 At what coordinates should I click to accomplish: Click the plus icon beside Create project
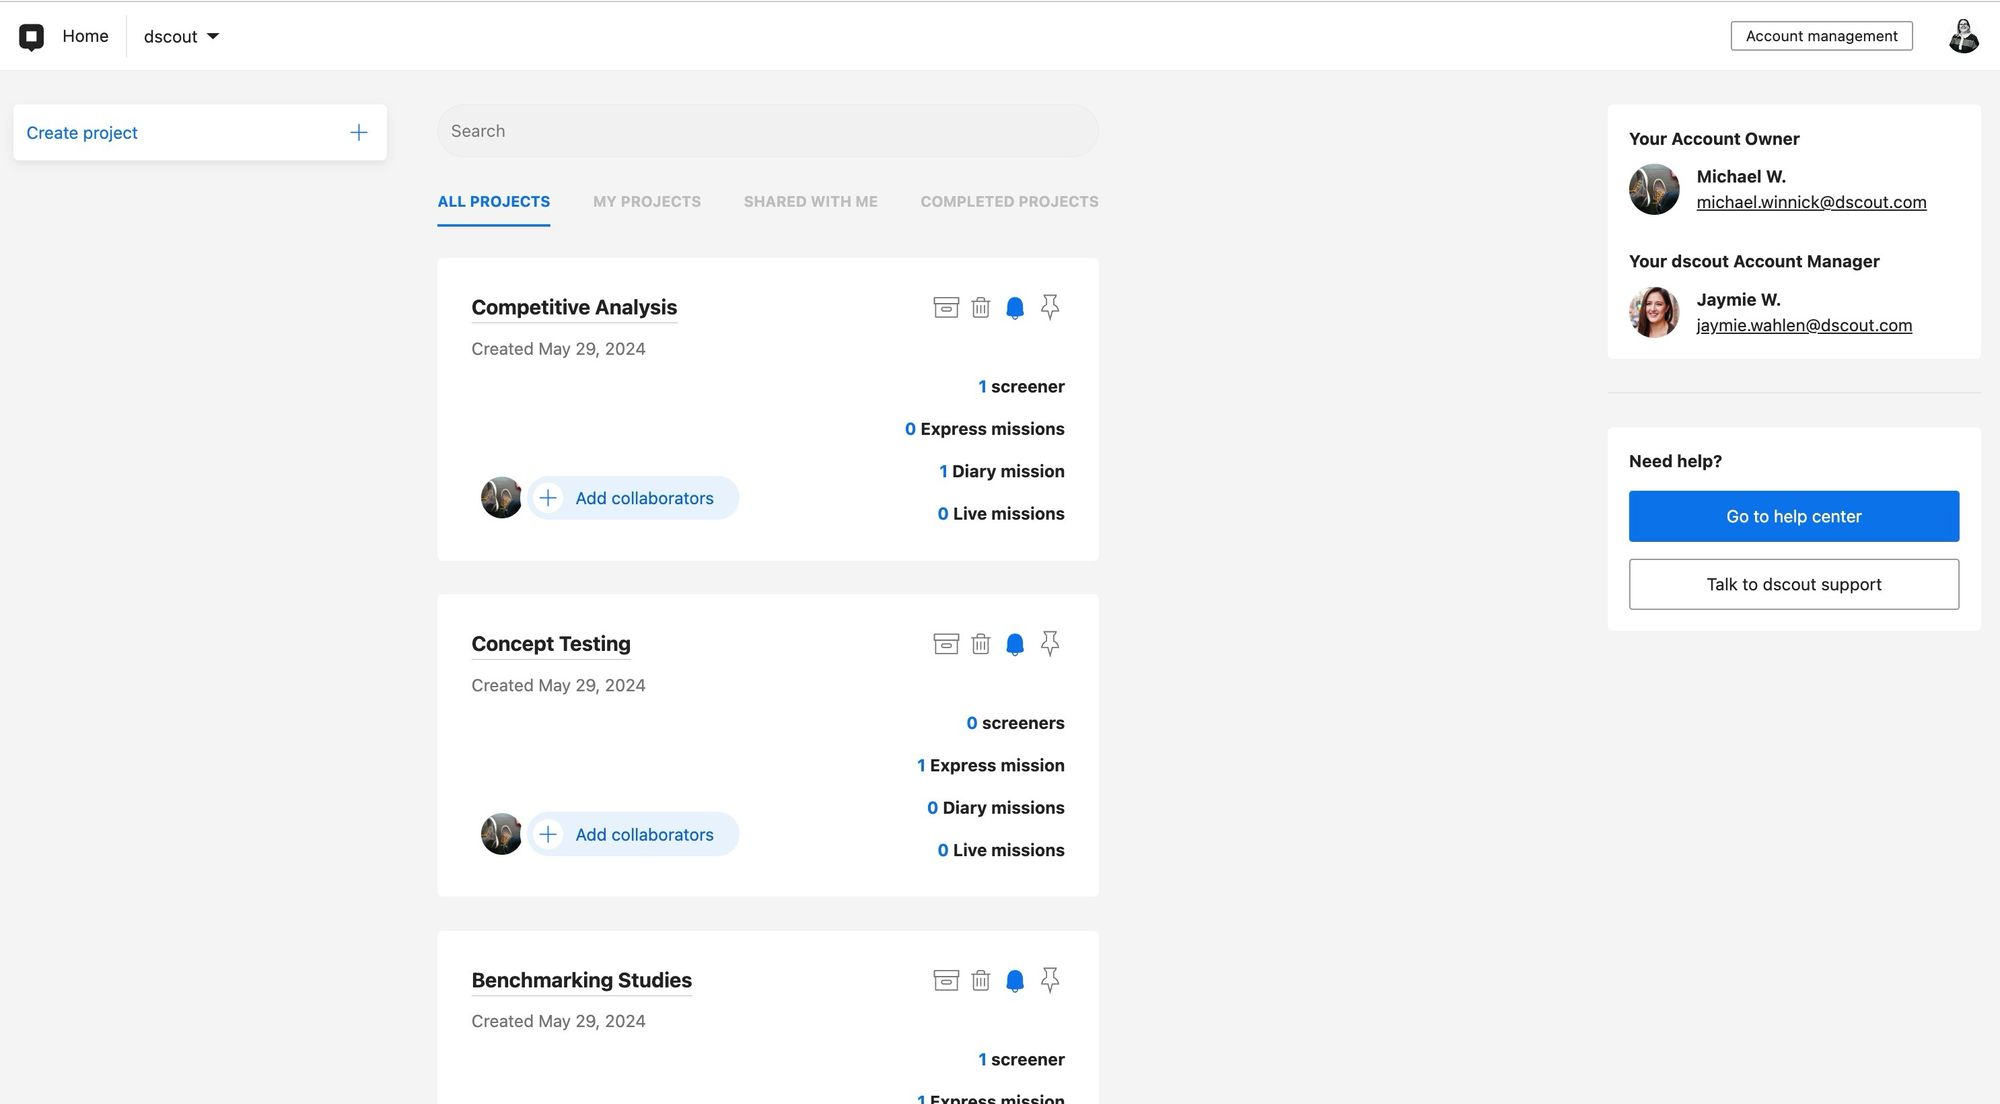(358, 132)
